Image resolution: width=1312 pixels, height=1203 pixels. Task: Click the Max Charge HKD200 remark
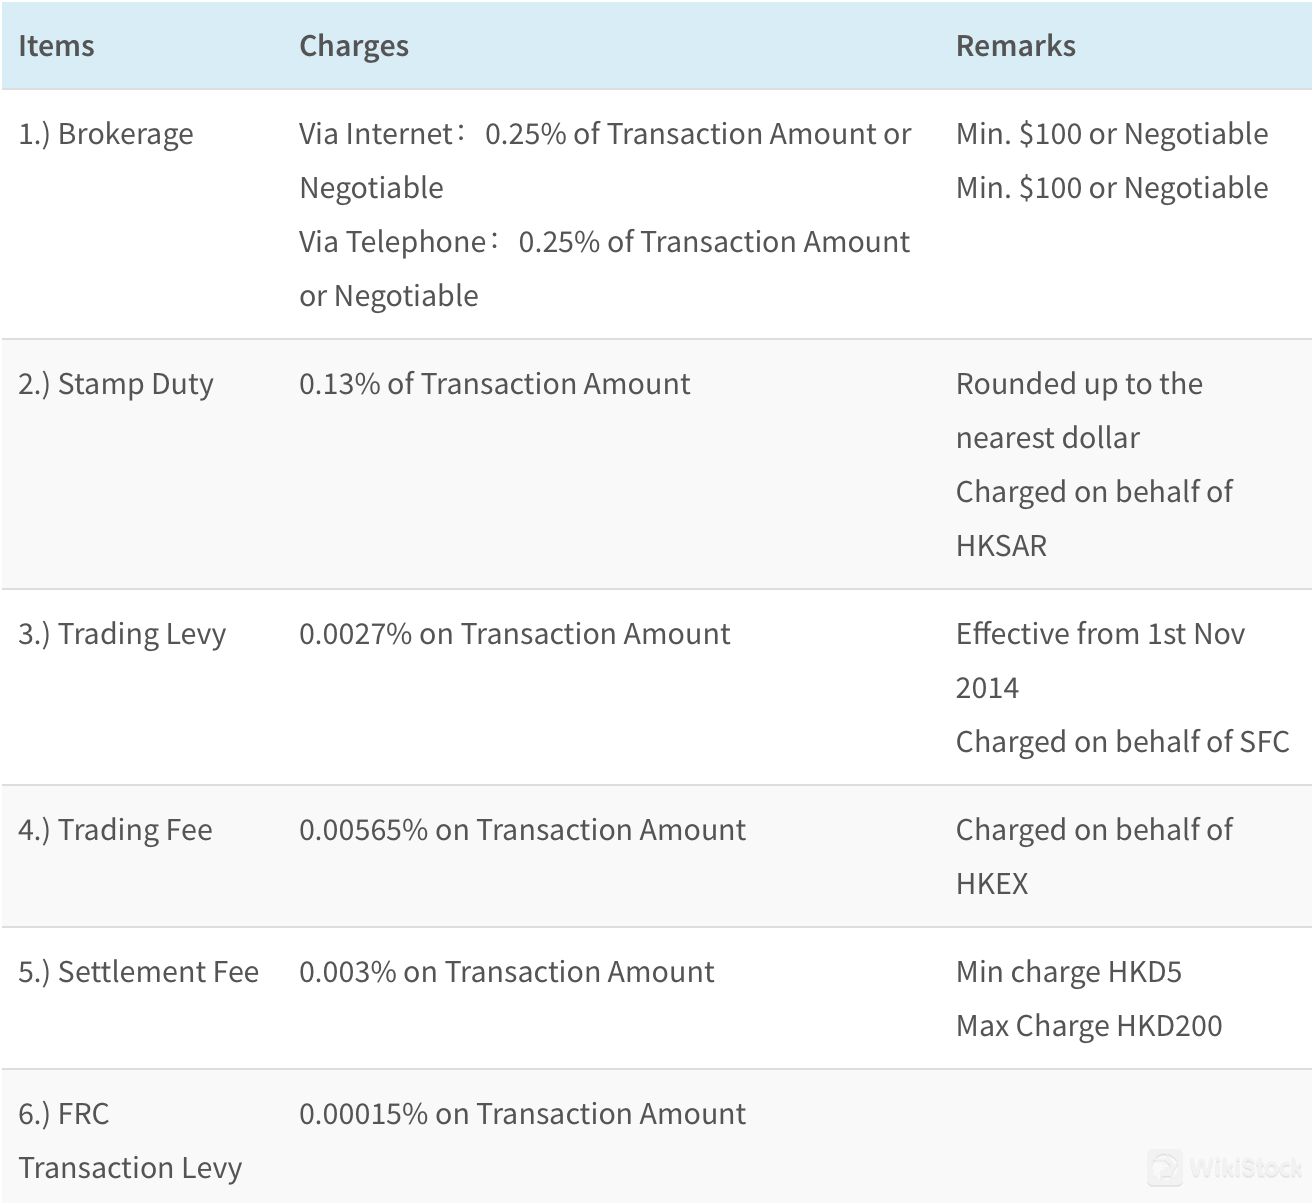(x=1089, y=1026)
